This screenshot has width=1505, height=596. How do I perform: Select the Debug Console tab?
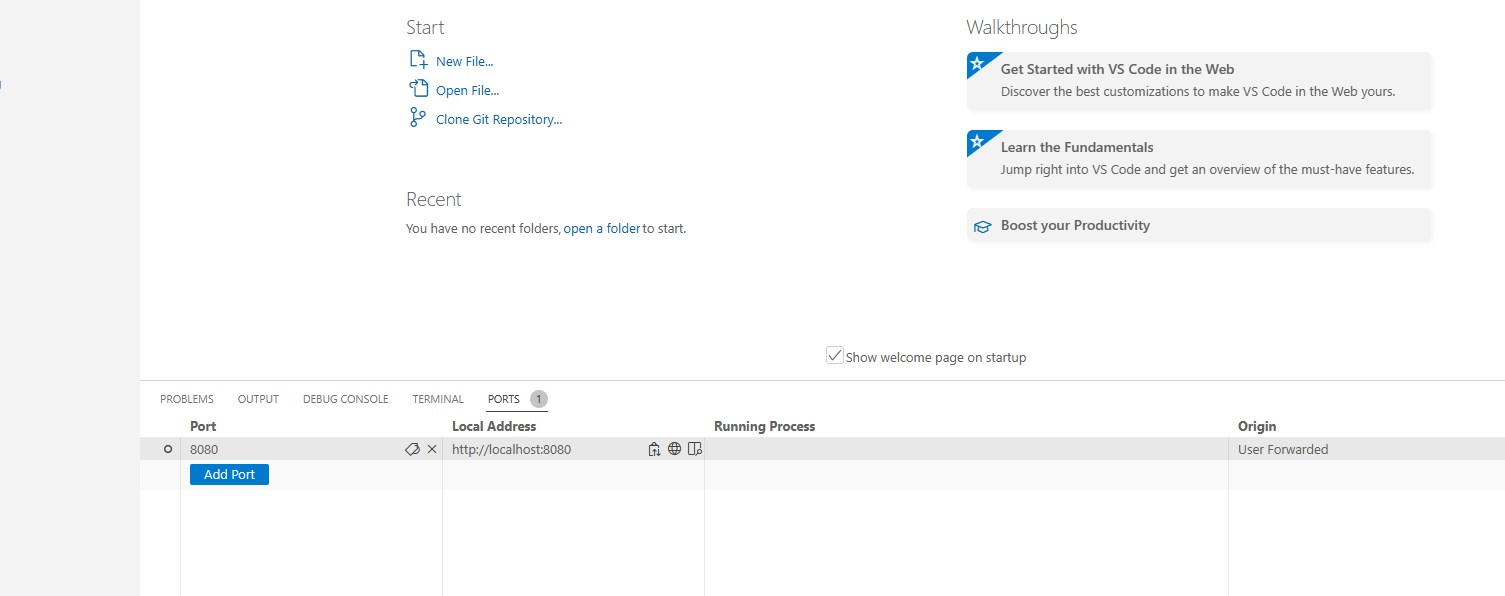click(345, 399)
